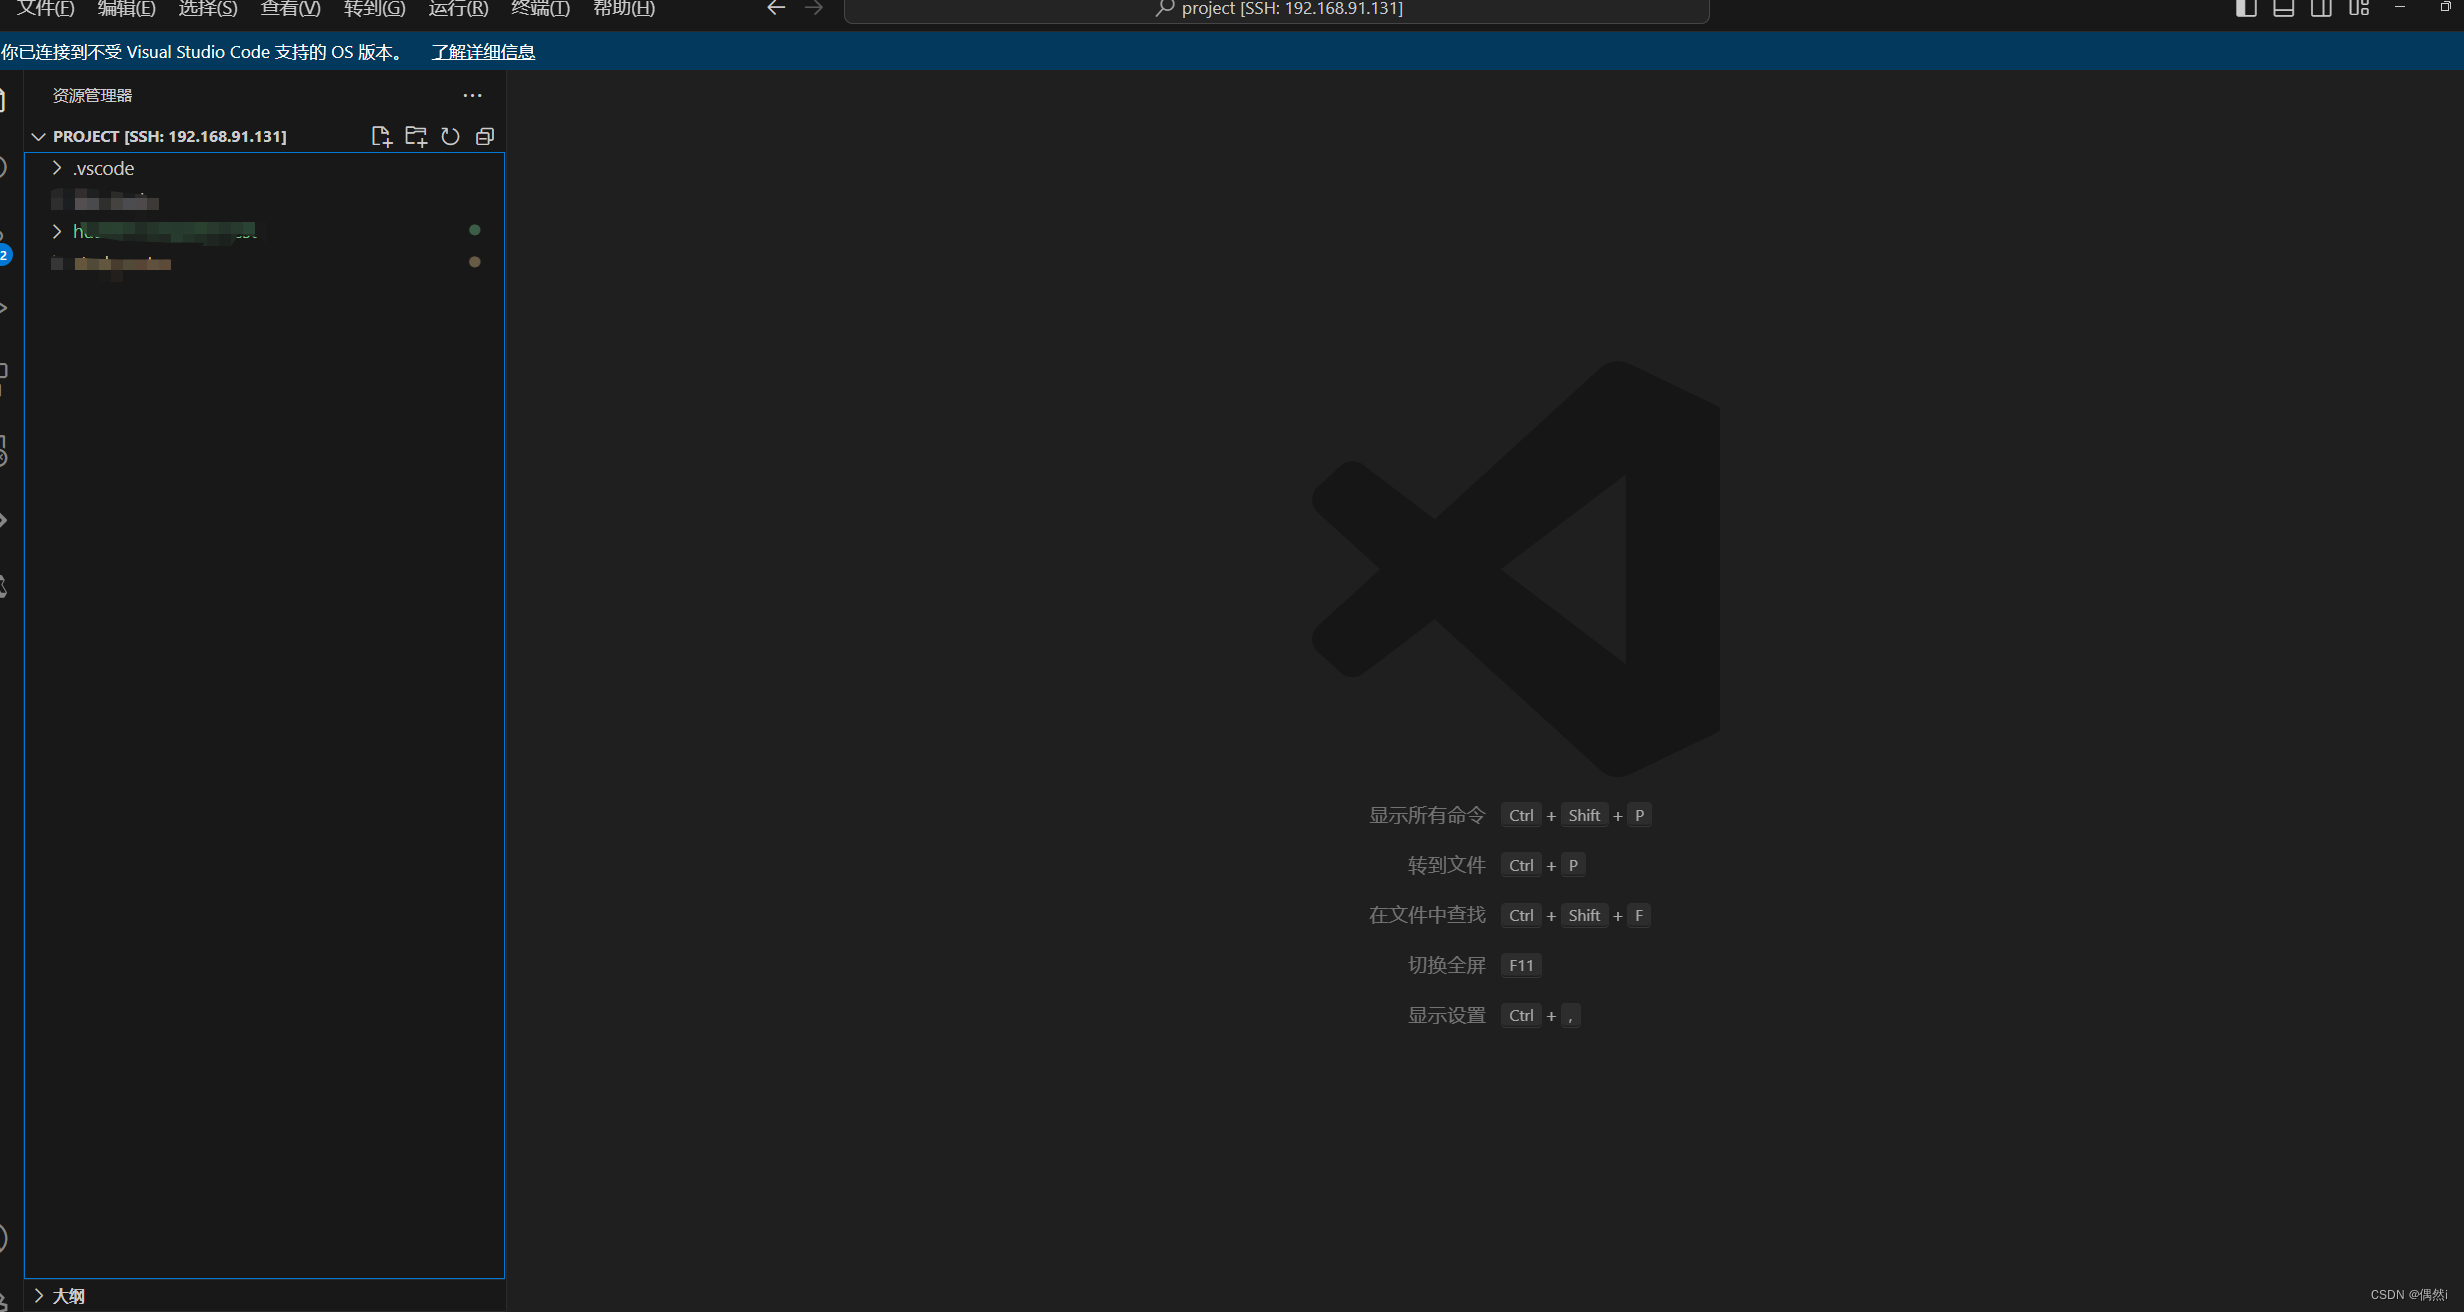Click the 了解详细信息 link in banner

[483, 52]
